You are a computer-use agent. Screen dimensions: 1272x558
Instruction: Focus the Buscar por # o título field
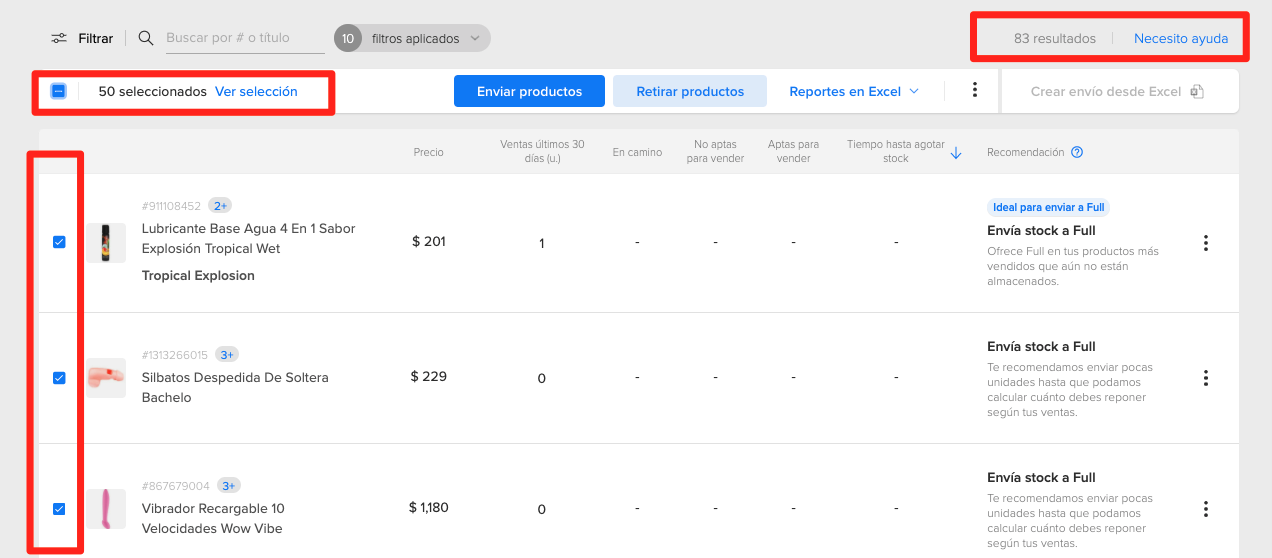point(244,38)
